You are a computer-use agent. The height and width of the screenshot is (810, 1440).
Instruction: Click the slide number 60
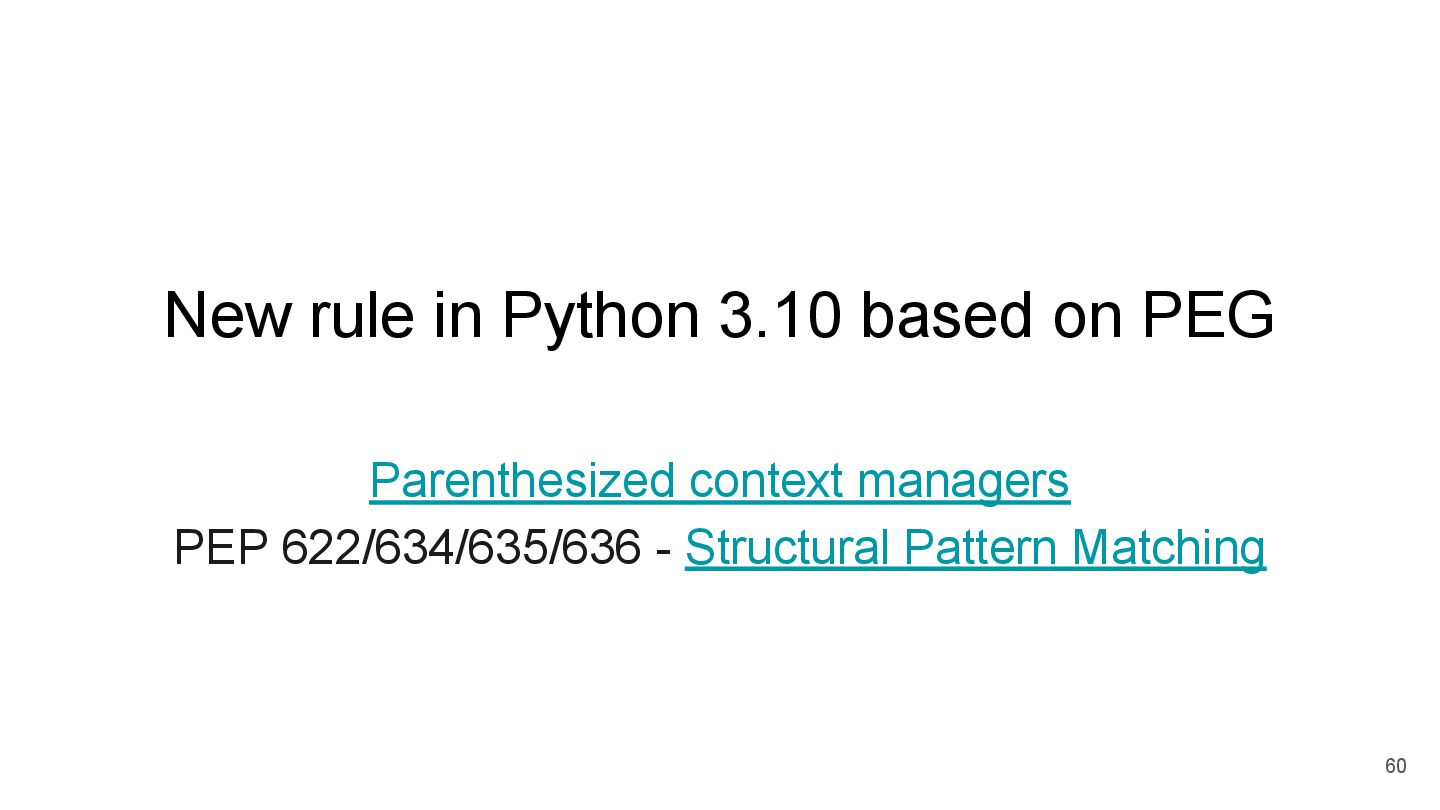(x=1395, y=766)
